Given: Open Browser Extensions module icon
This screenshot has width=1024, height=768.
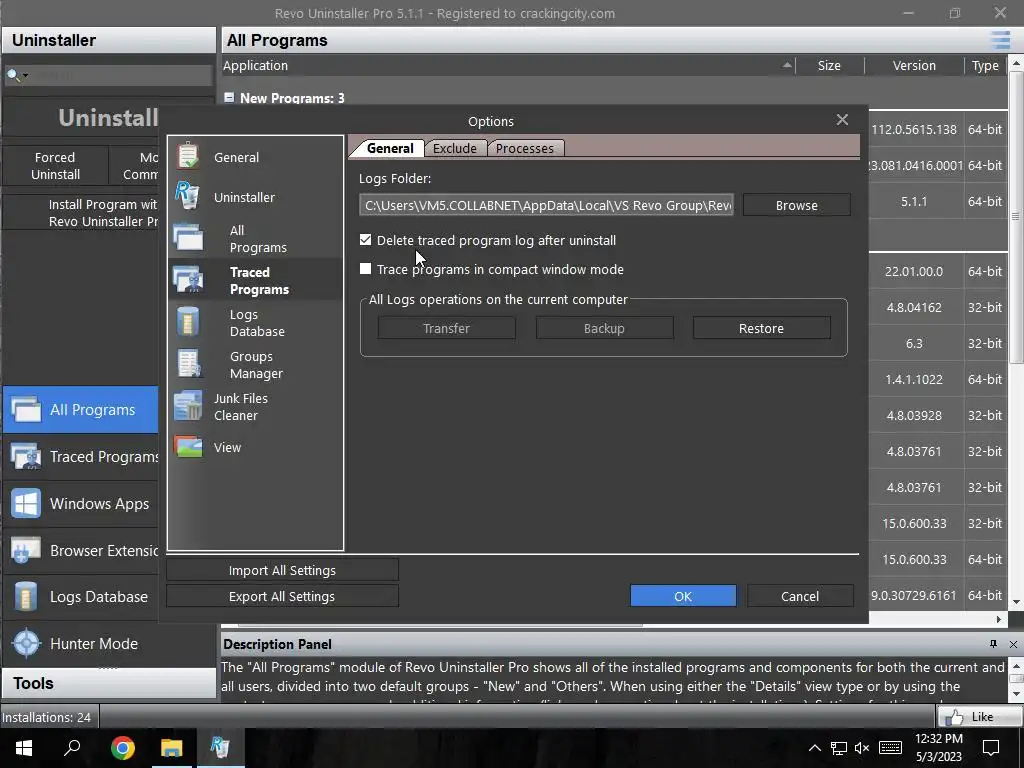Looking at the screenshot, I should (x=26, y=551).
